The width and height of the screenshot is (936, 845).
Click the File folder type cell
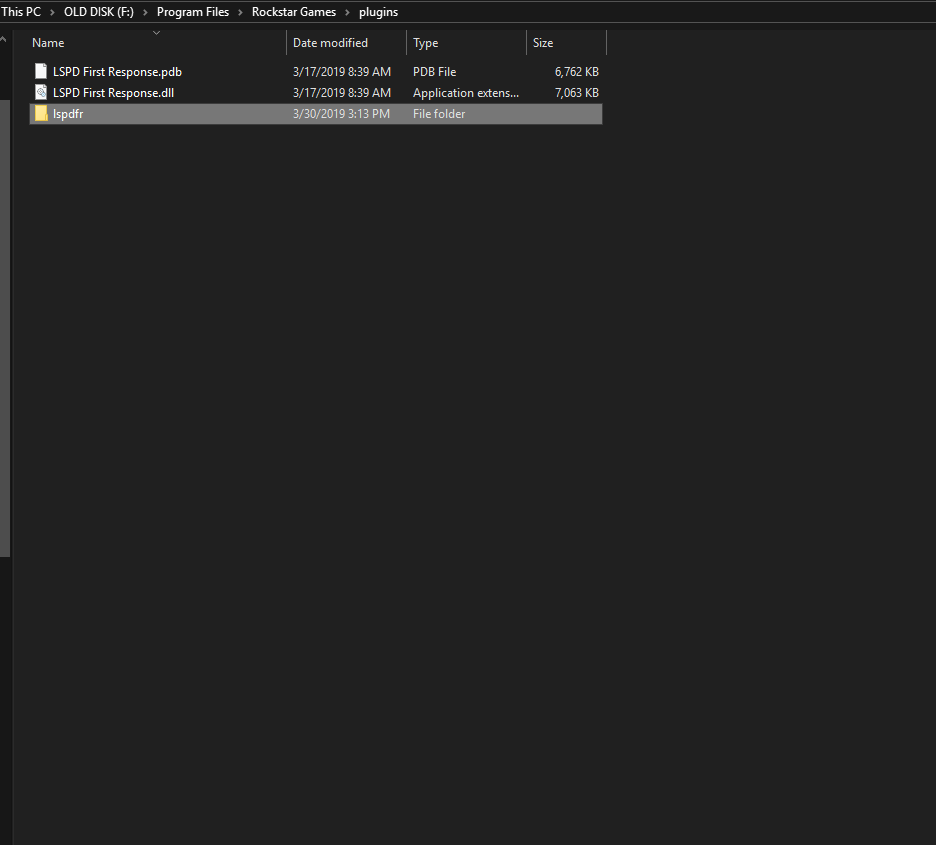[439, 114]
